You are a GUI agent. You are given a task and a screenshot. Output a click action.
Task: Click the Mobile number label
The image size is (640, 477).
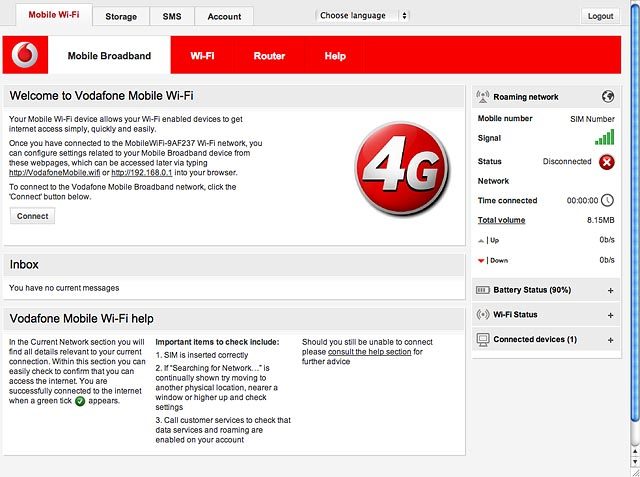(x=505, y=118)
